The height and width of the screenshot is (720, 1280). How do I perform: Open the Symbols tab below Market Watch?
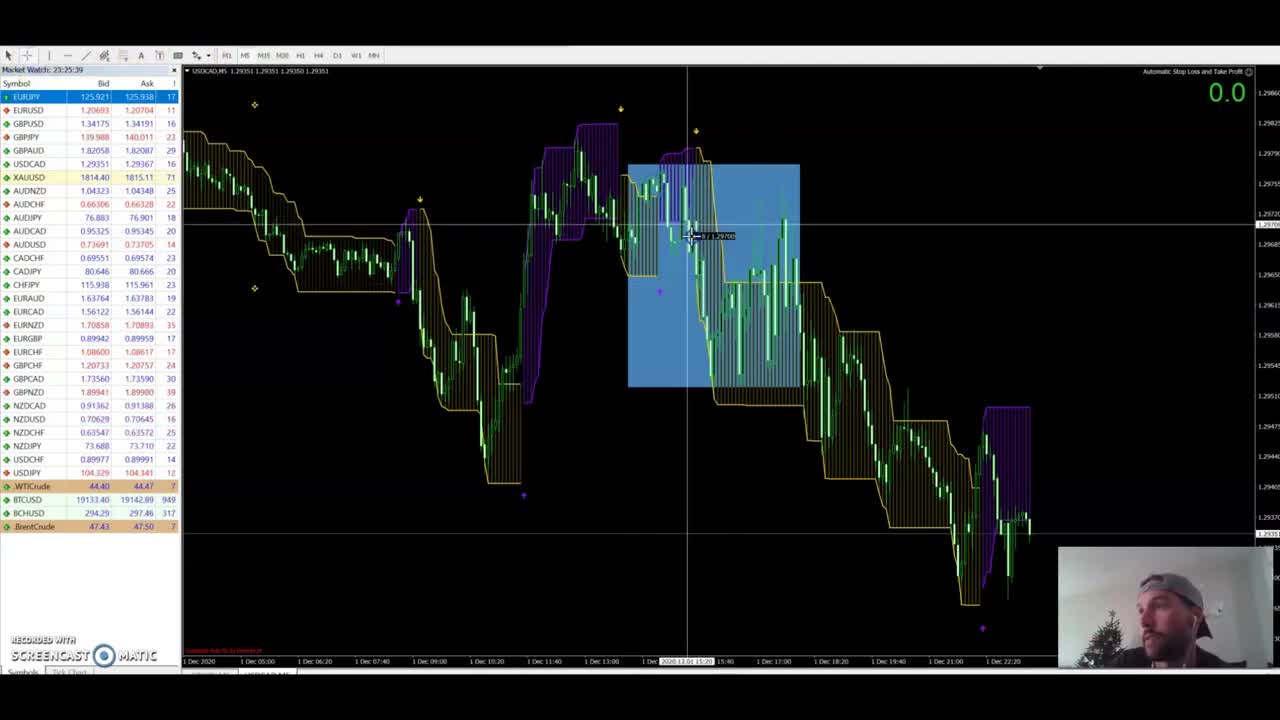(23, 672)
